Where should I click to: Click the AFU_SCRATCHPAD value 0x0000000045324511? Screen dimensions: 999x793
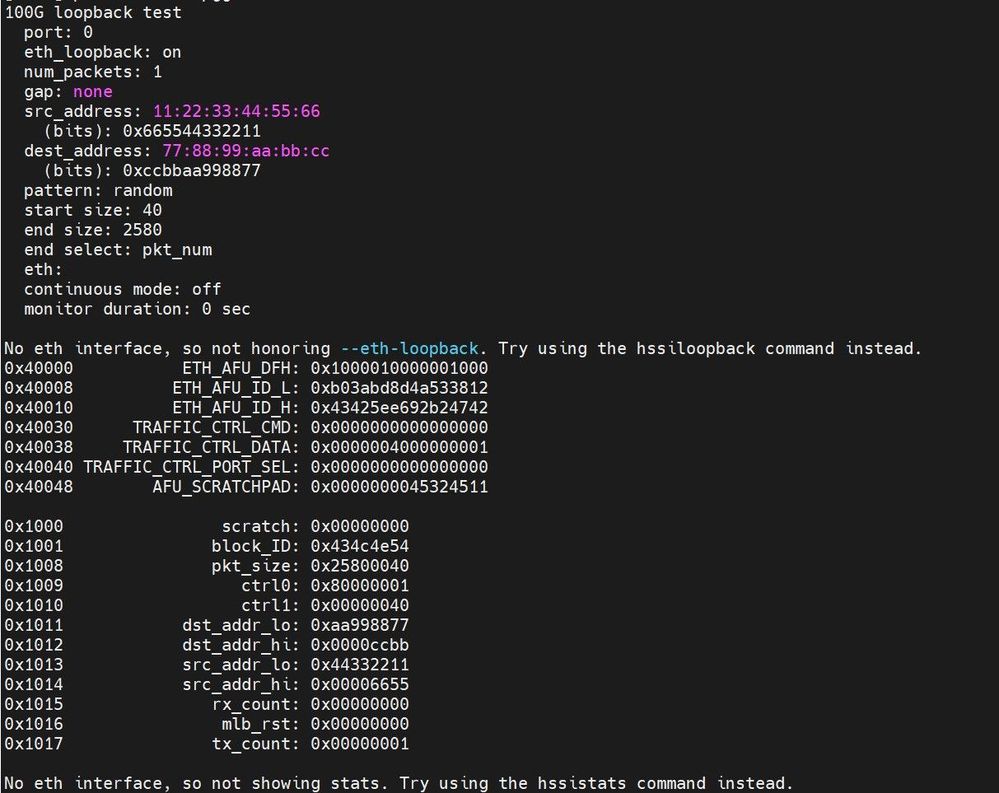point(399,487)
